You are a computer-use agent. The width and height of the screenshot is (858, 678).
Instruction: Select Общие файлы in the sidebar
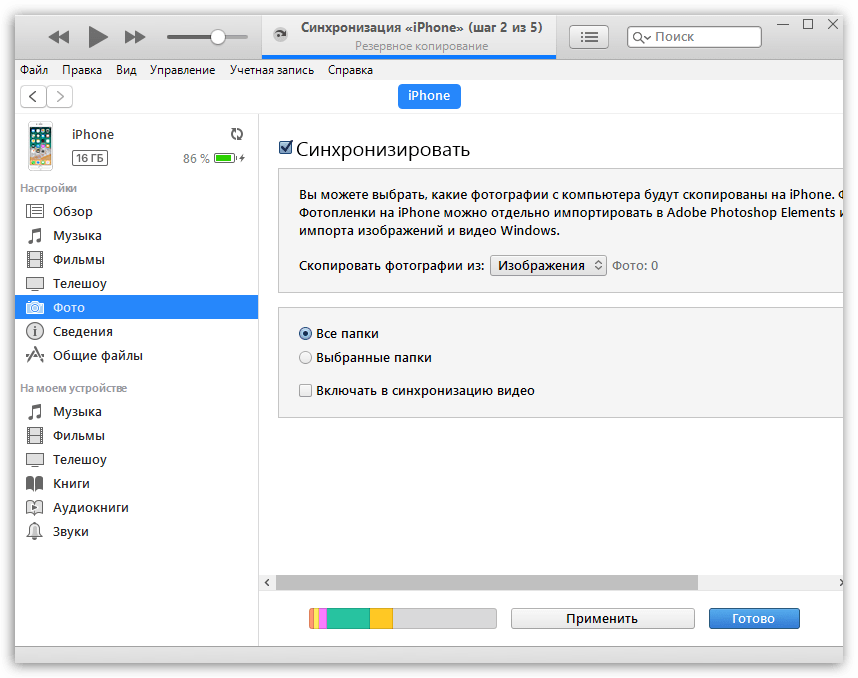(x=97, y=355)
